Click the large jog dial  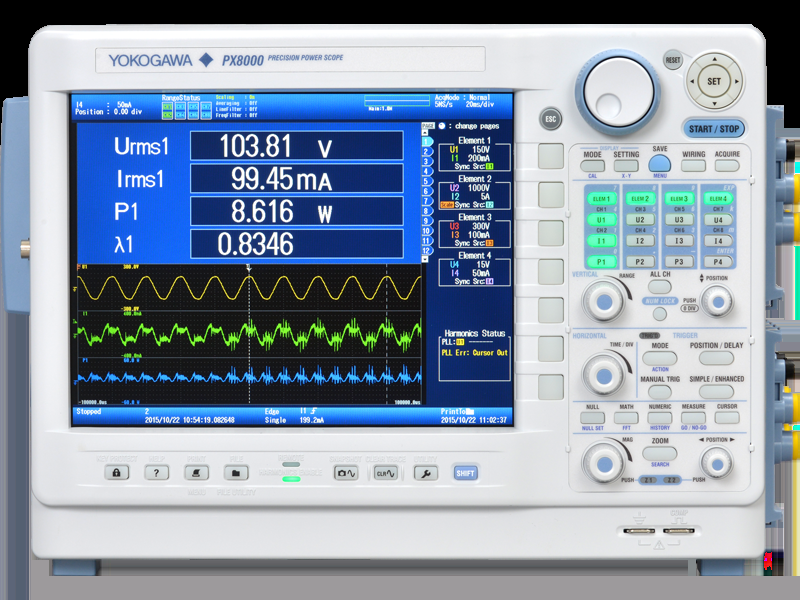pos(618,91)
